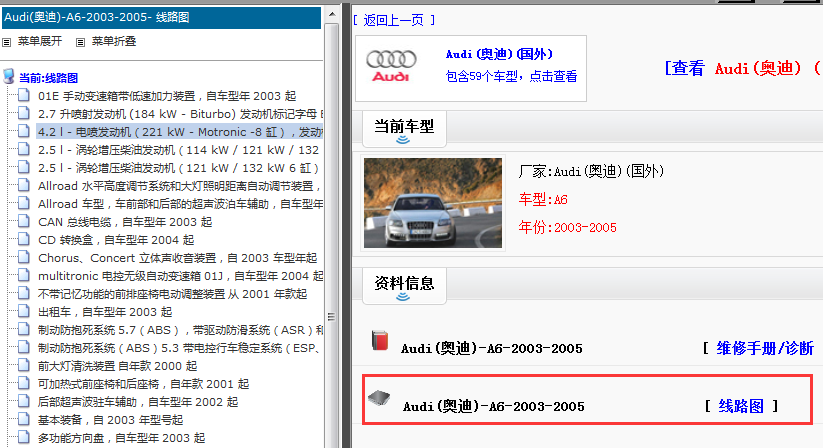This screenshot has height=448, width=823.
Task: Open 维修手册/诊断 link
Action: point(765,348)
